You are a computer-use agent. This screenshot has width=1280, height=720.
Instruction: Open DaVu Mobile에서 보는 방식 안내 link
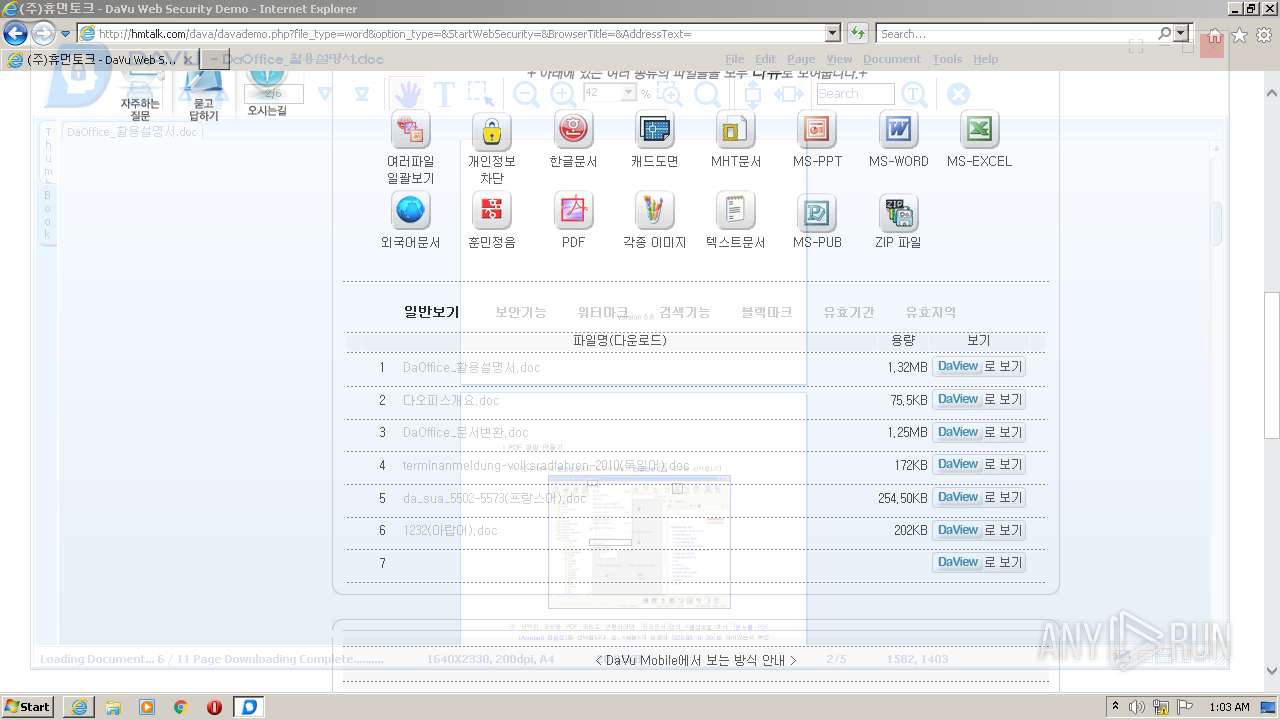(696, 660)
